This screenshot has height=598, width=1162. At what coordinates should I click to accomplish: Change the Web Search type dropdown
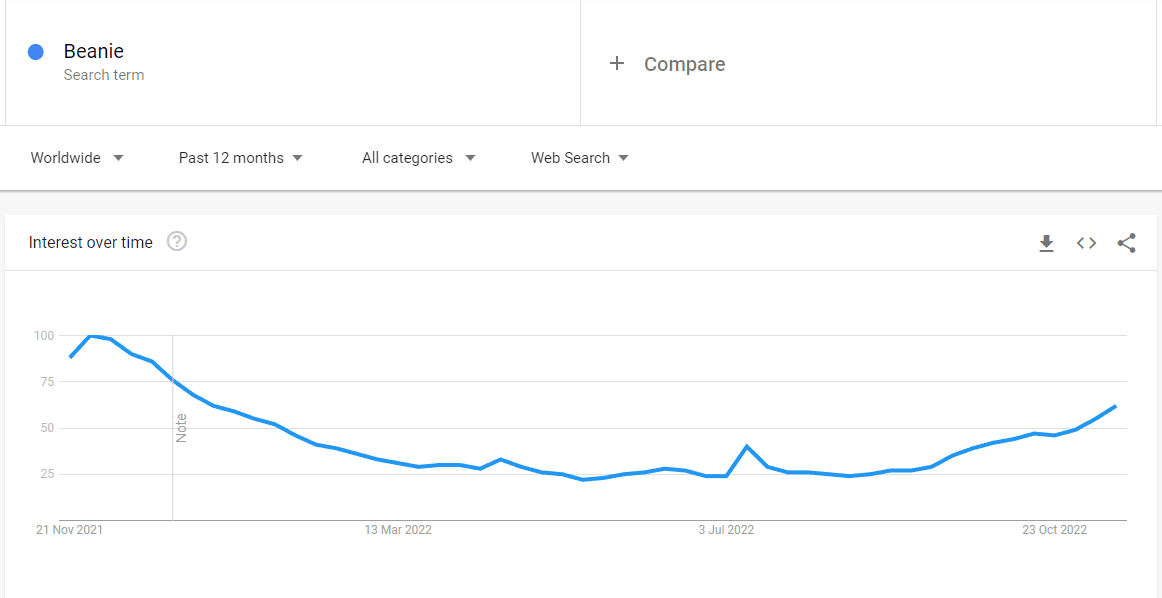pyautogui.click(x=580, y=158)
